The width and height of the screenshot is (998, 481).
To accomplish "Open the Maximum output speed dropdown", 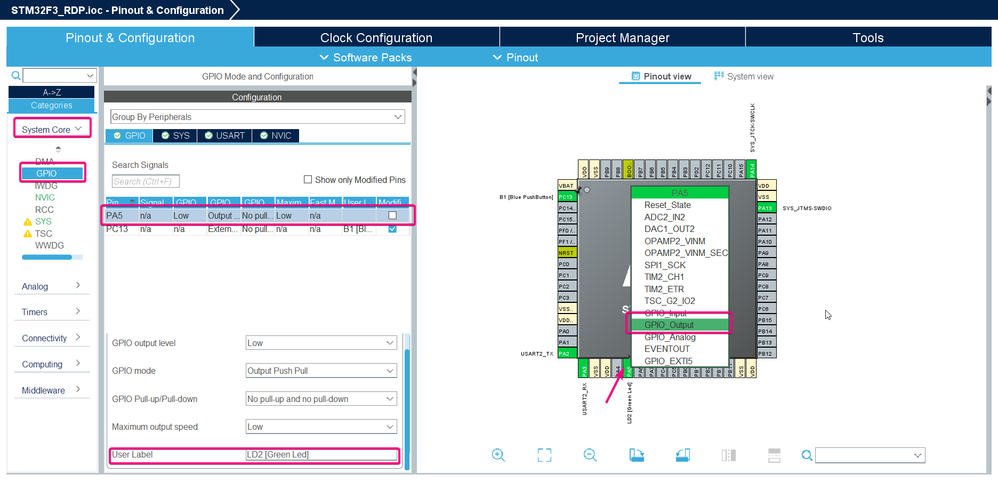I will click(x=321, y=427).
